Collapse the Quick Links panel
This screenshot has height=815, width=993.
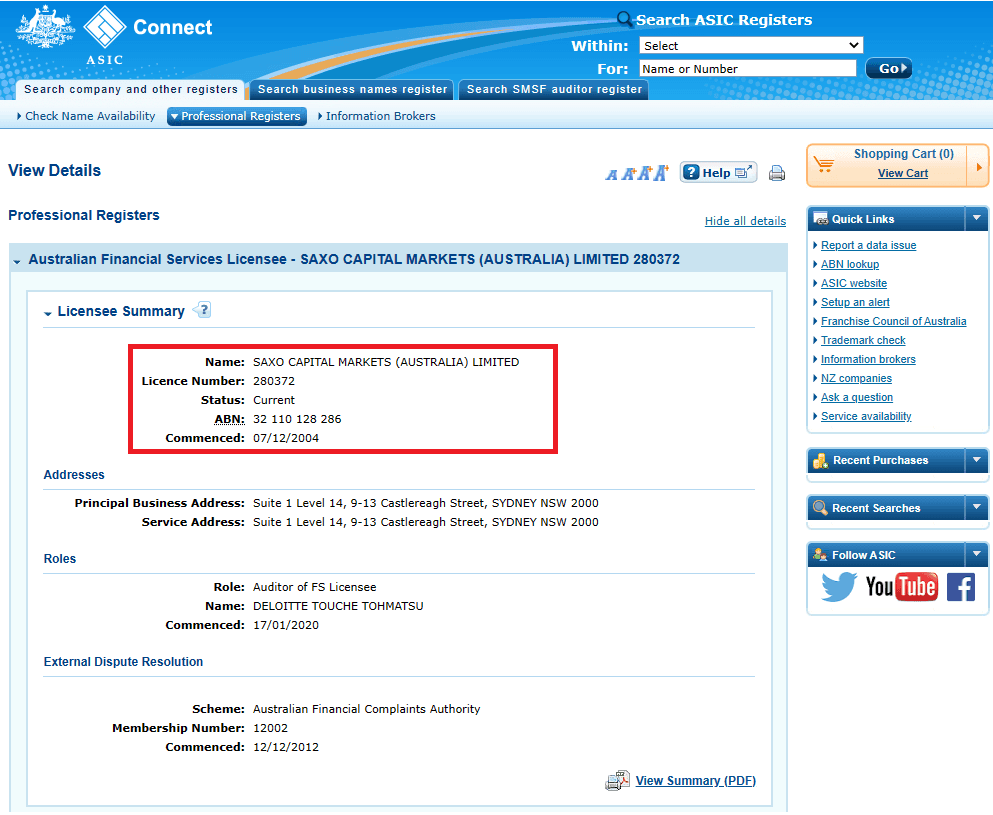point(976,218)
